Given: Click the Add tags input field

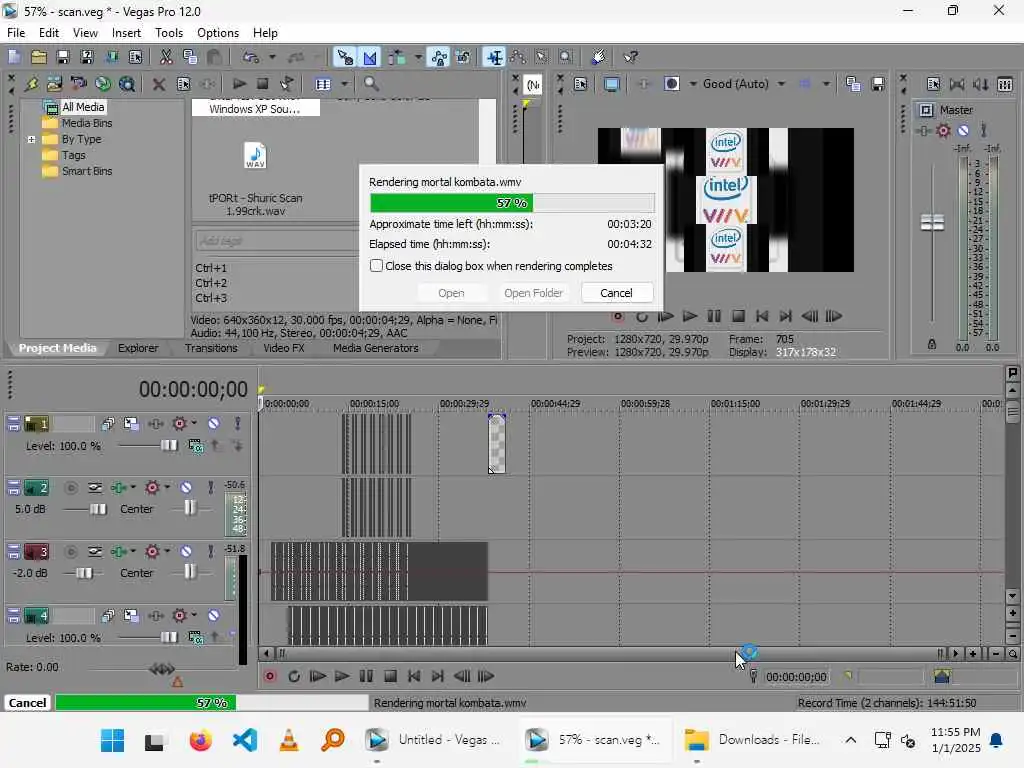Looking at the screenshot, I should click(x=277, y=240).
